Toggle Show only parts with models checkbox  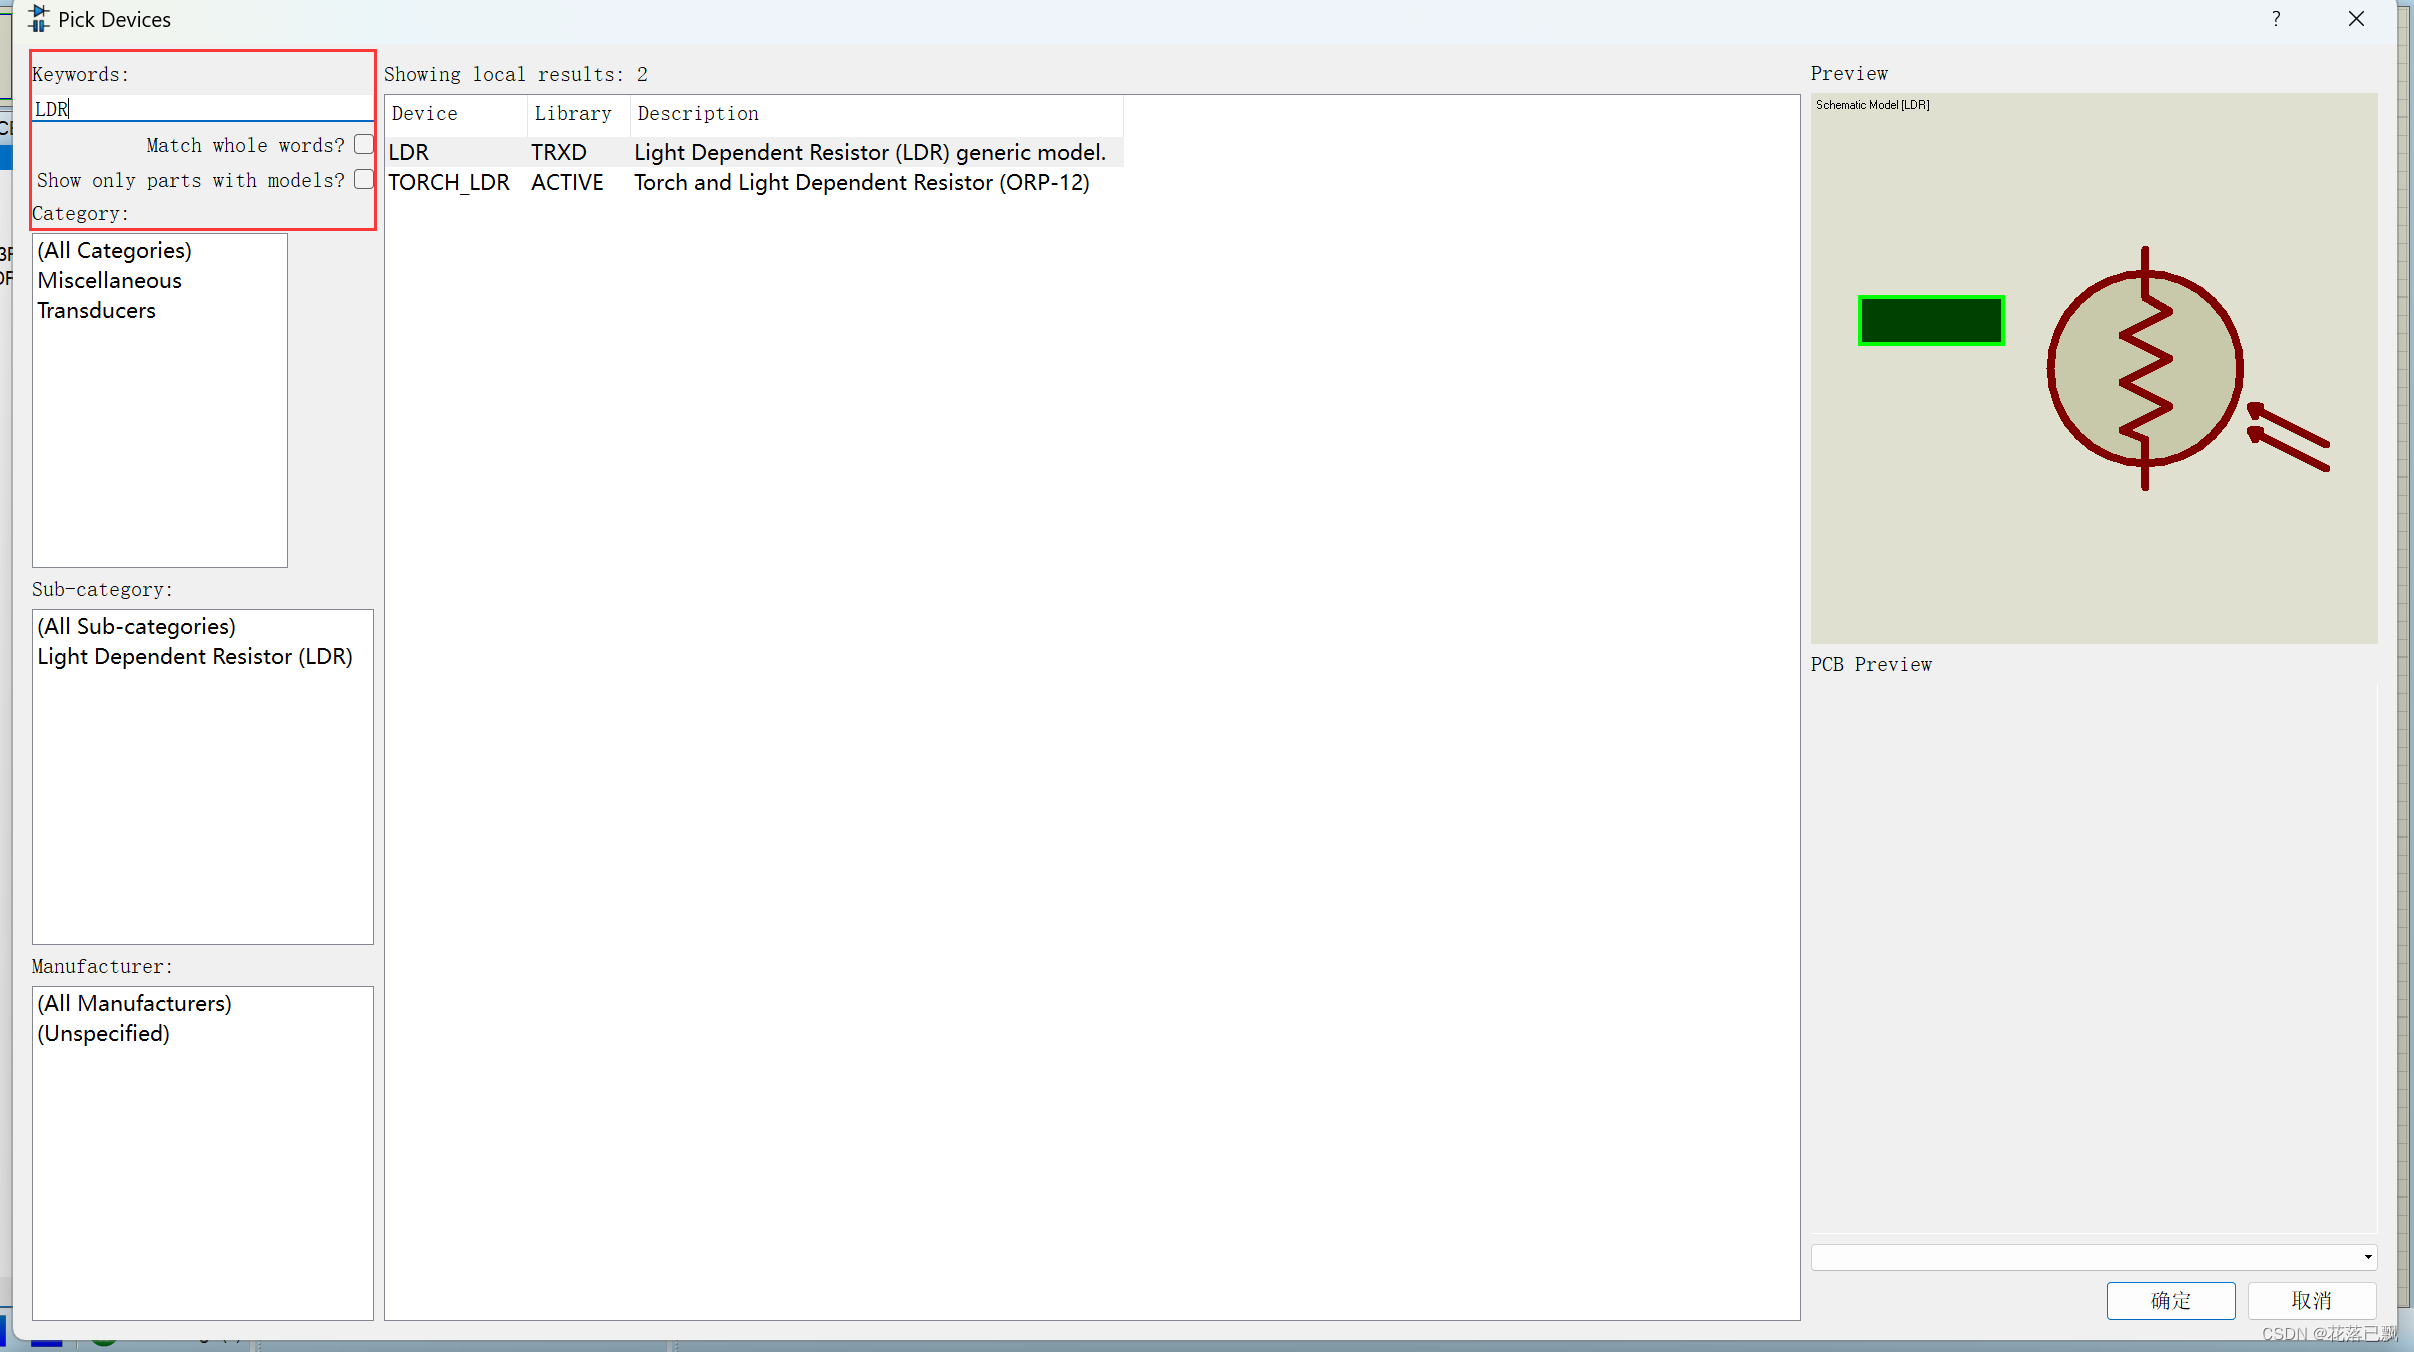tap(364, 179)
